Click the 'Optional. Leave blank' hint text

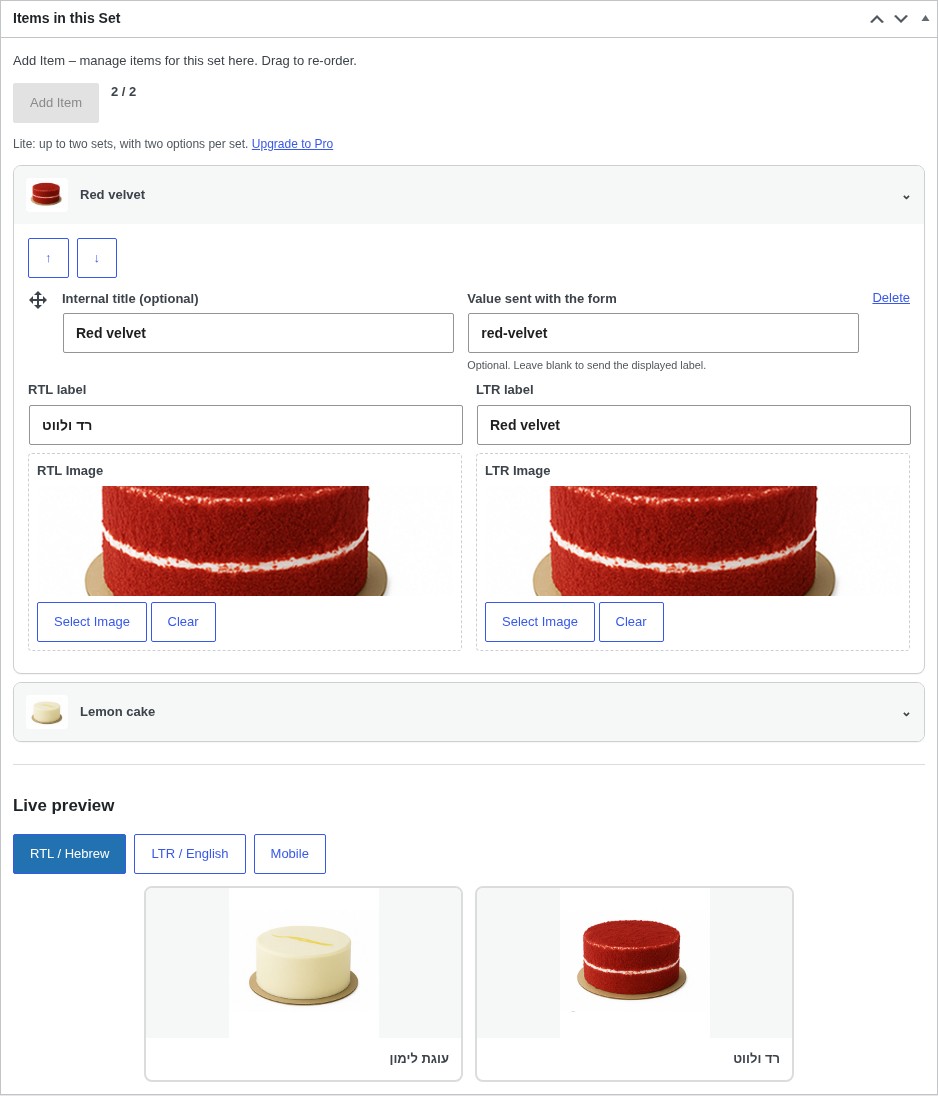tap(586, 365)
